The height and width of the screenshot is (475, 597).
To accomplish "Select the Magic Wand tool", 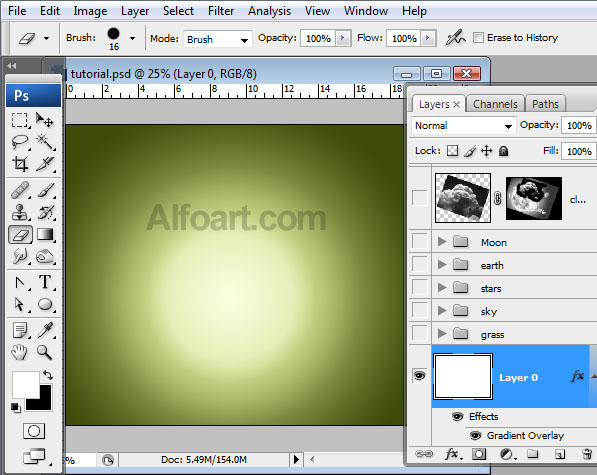I will pos(45,142).
